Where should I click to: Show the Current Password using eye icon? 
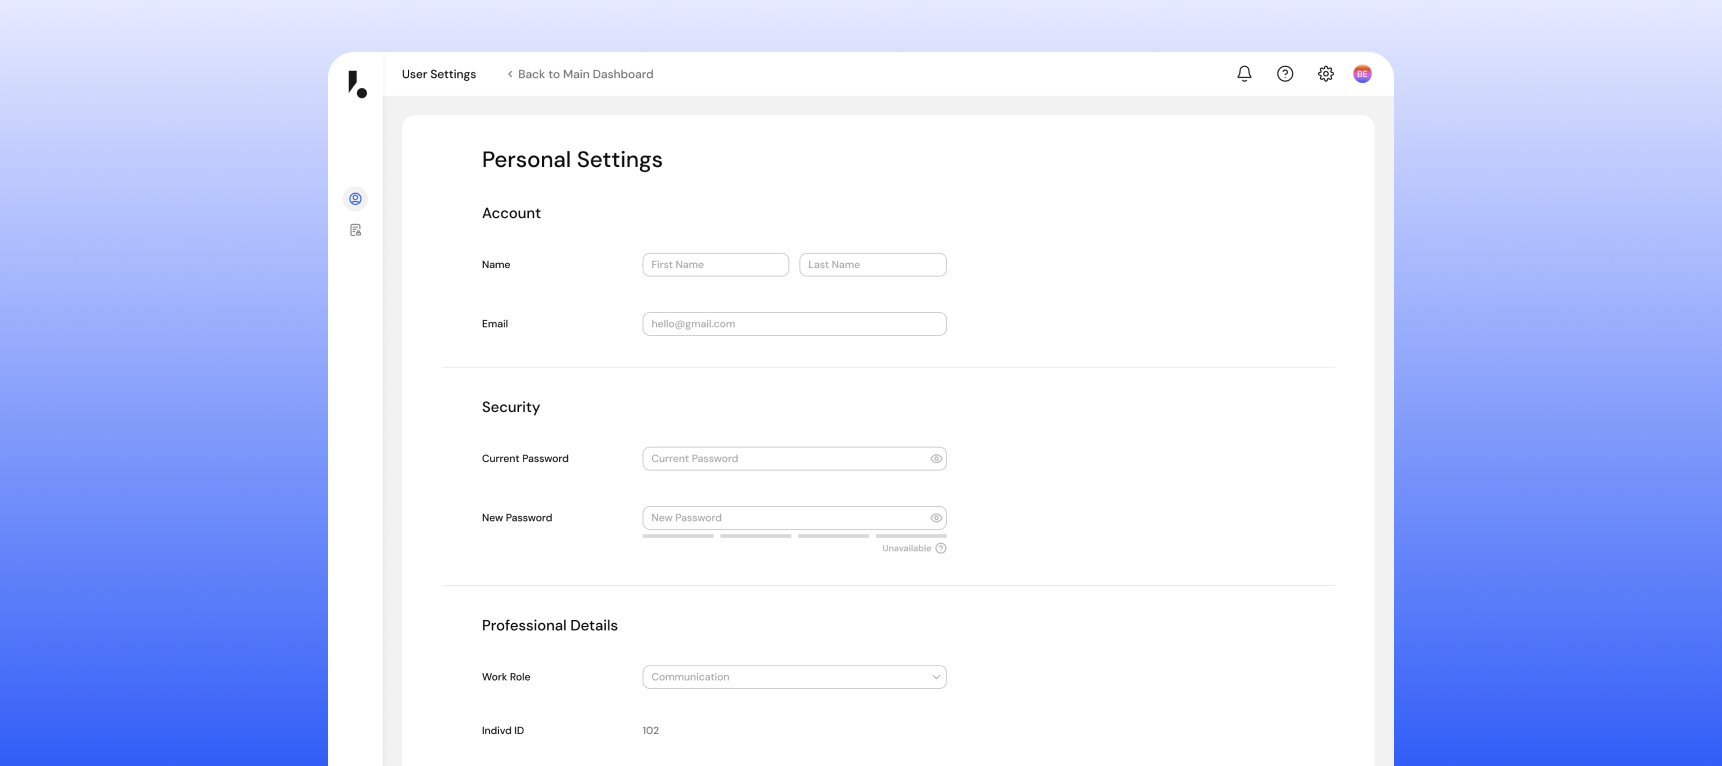click(x=936, y=459)
